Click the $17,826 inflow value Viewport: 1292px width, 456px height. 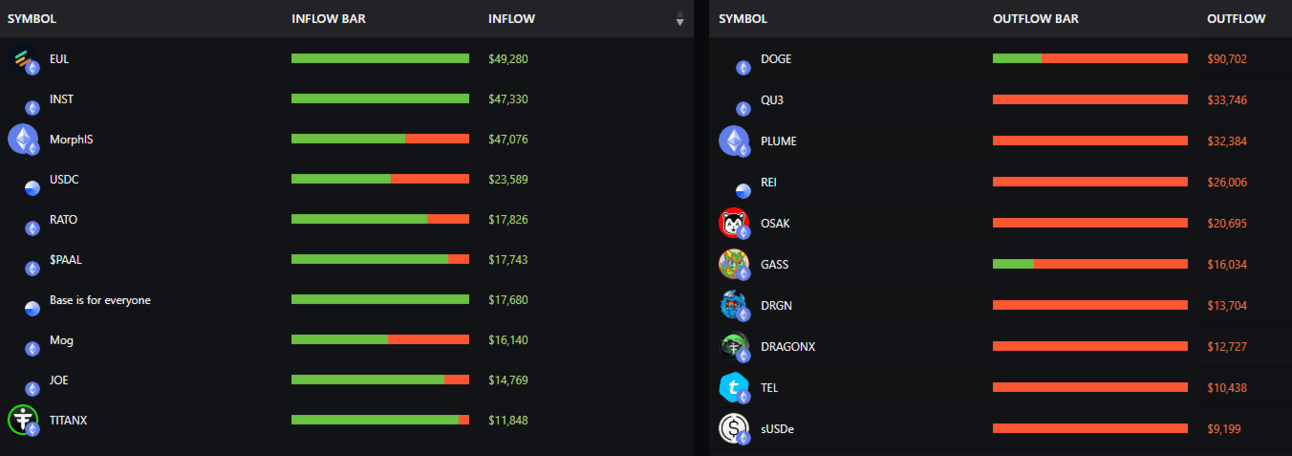(x=508, y=219)
